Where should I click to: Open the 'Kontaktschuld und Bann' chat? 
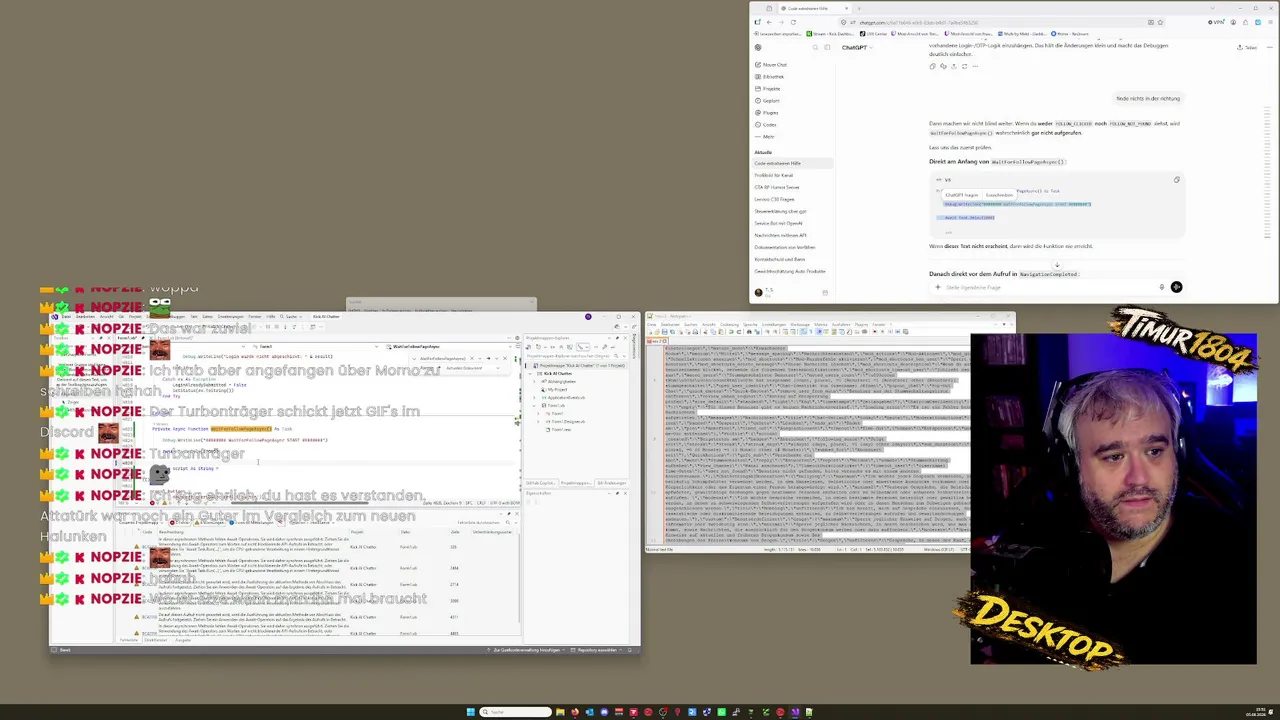click(780, 259)
